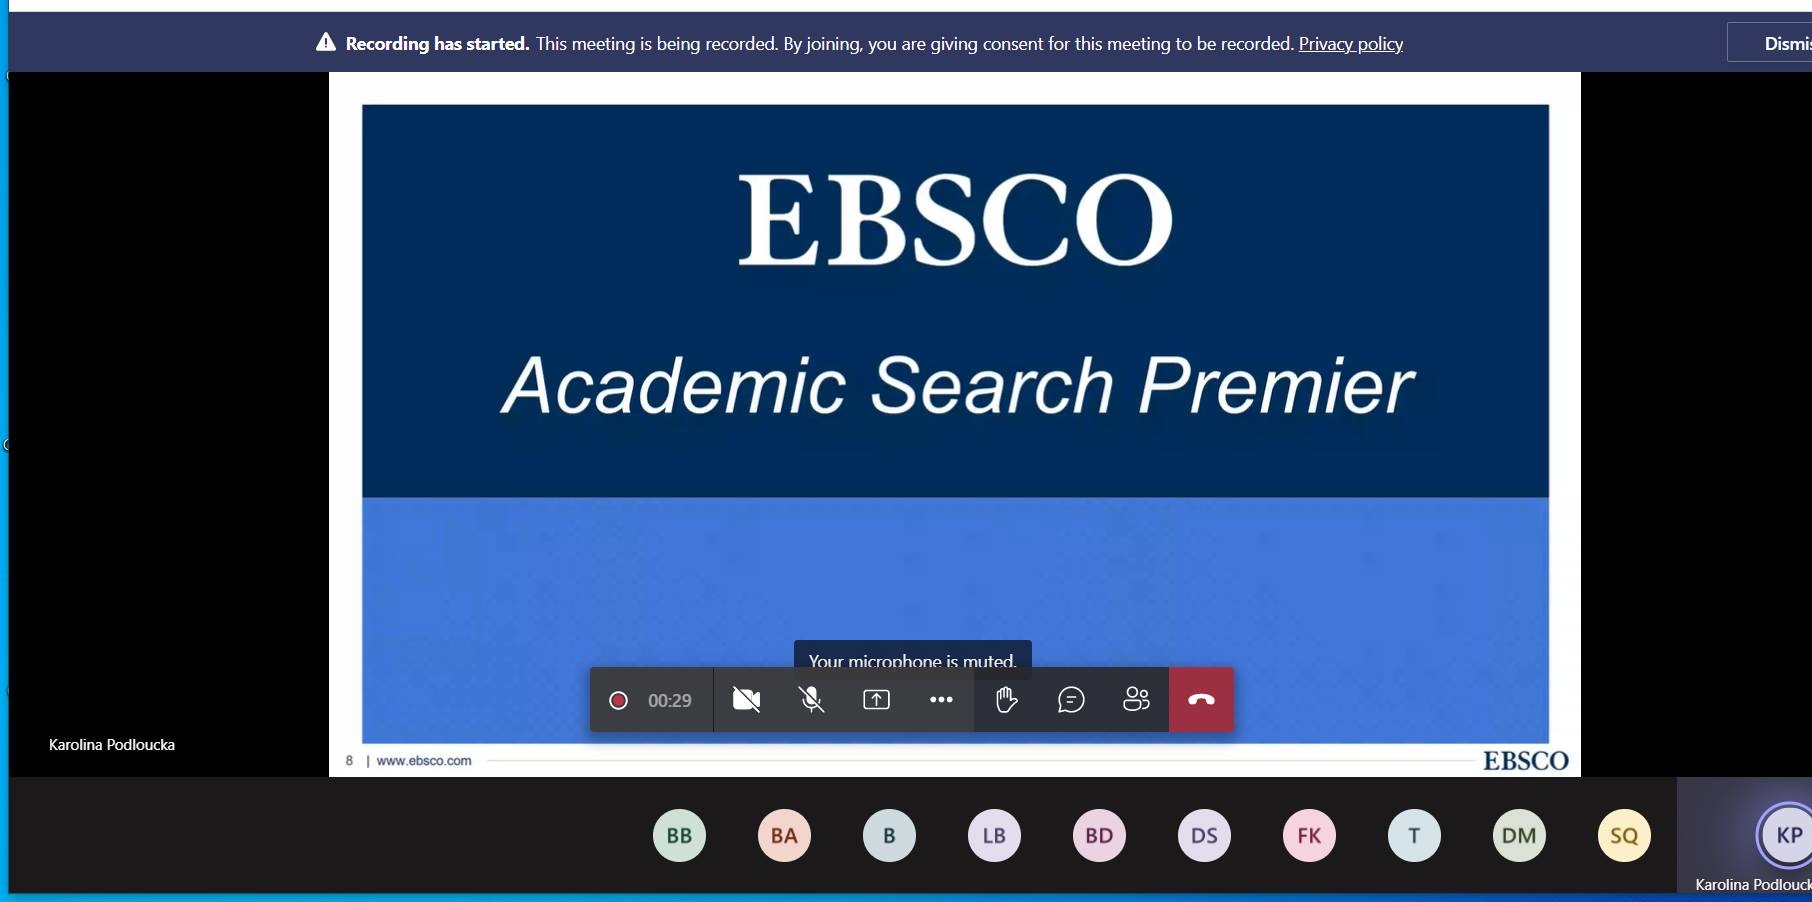Select the KP presenter avatar

tap(1786, 835)
